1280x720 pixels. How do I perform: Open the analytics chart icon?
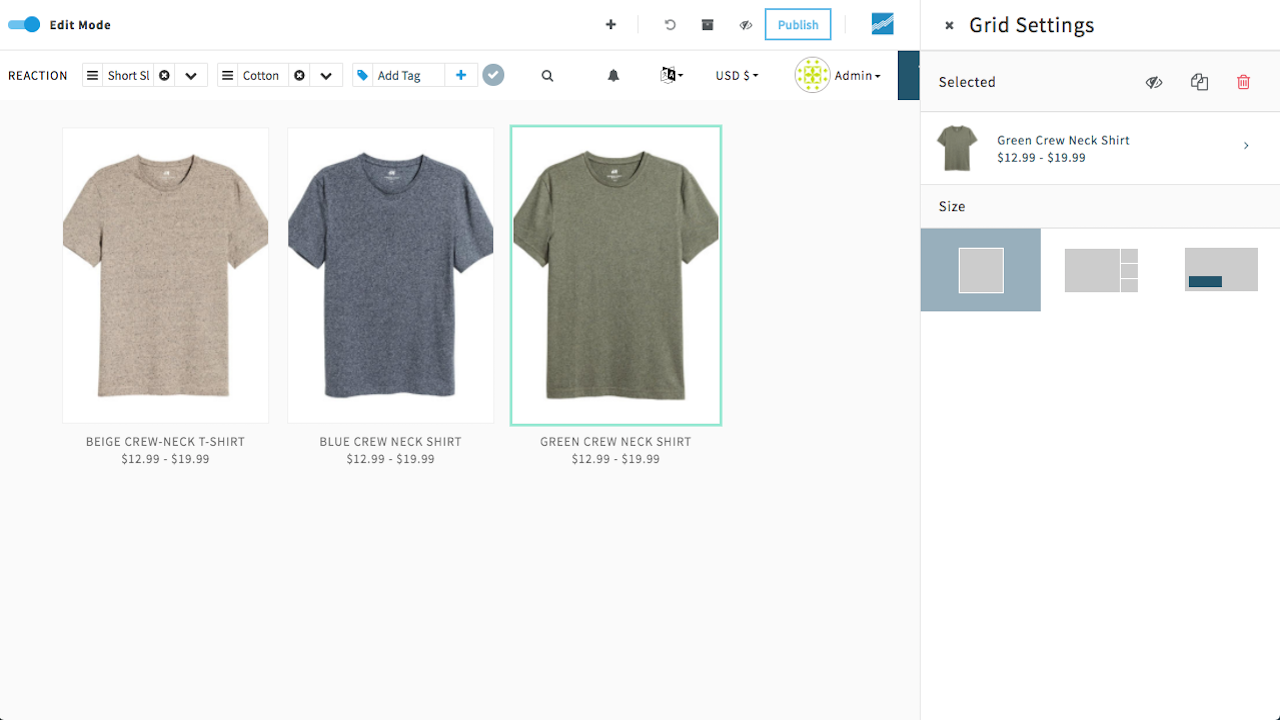click(x=882, y=25)
